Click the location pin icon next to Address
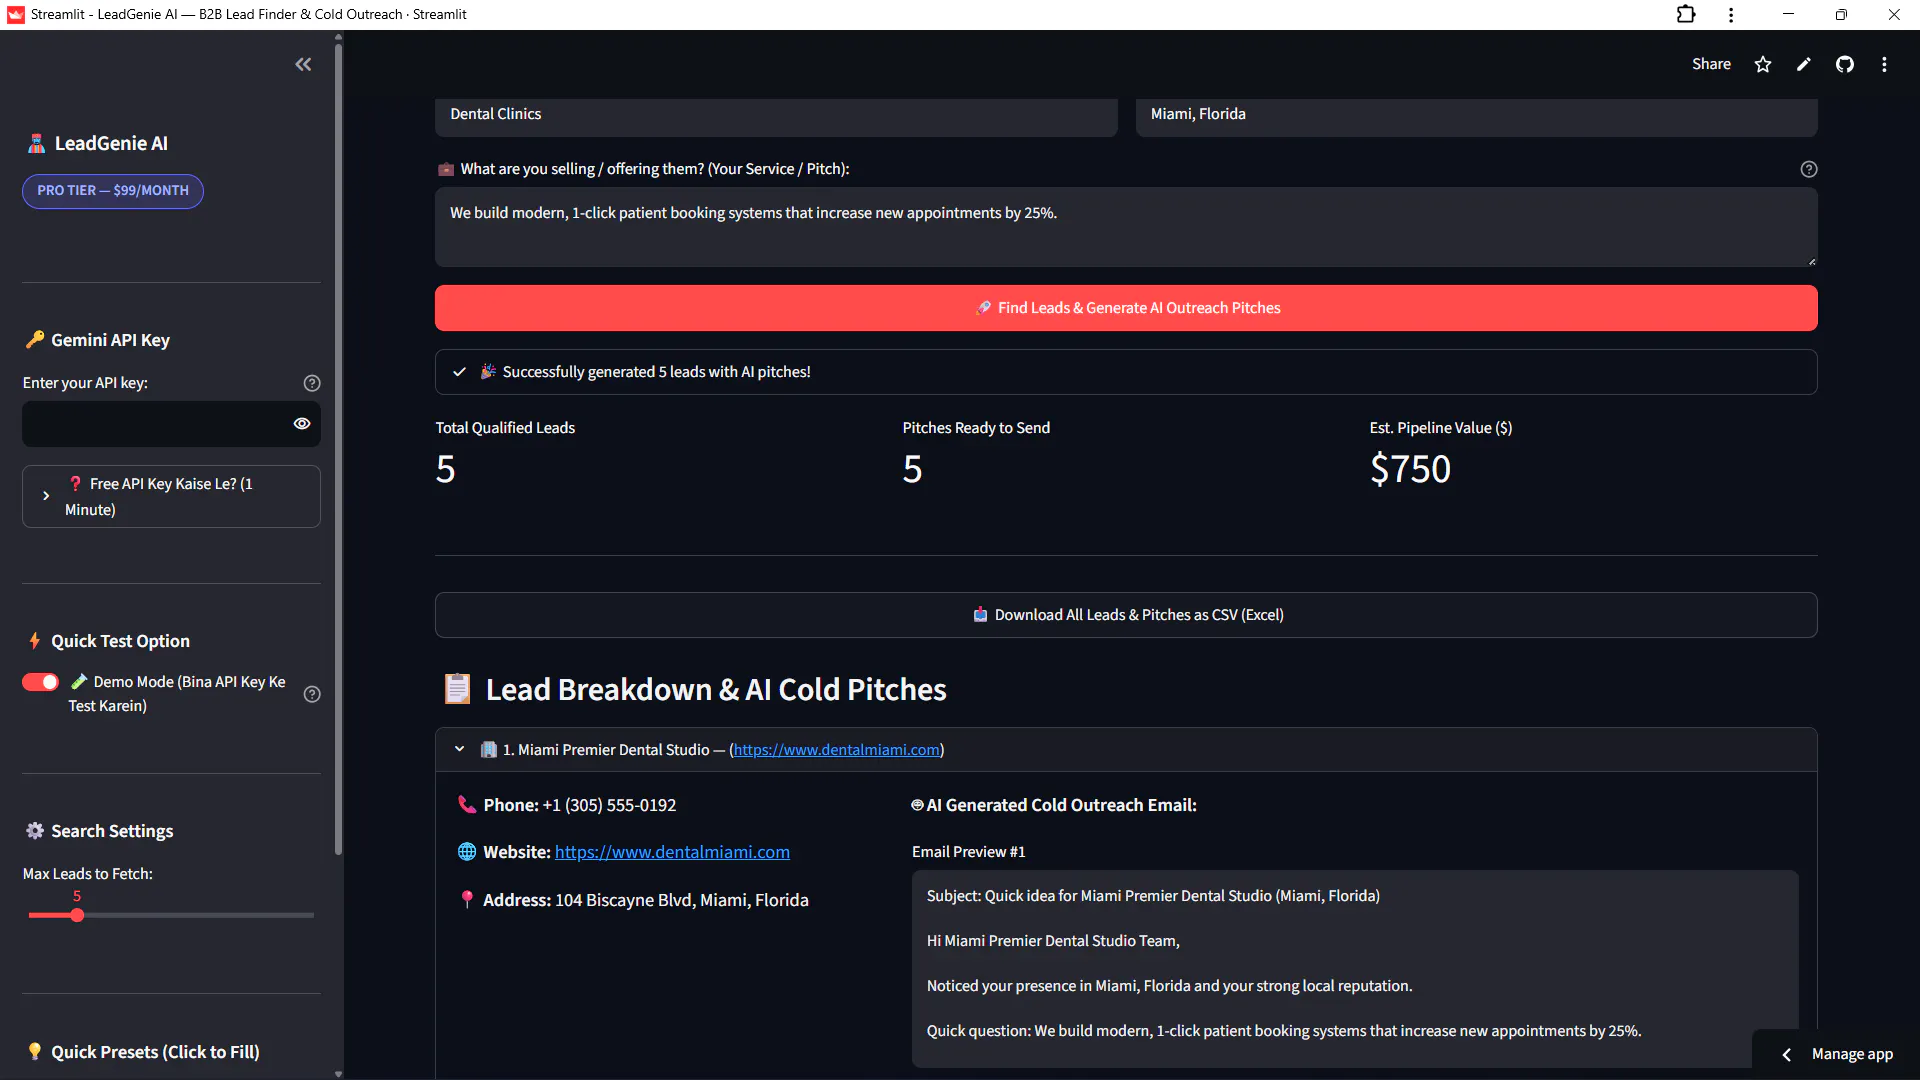 coord(467,900)
